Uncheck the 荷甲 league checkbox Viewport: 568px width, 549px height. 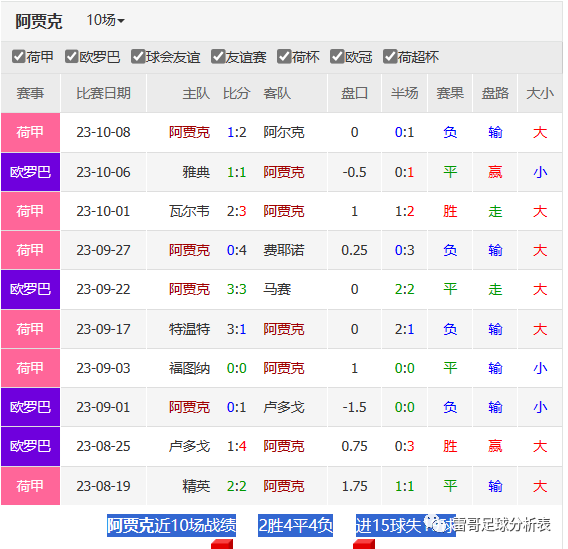[18, 56]
